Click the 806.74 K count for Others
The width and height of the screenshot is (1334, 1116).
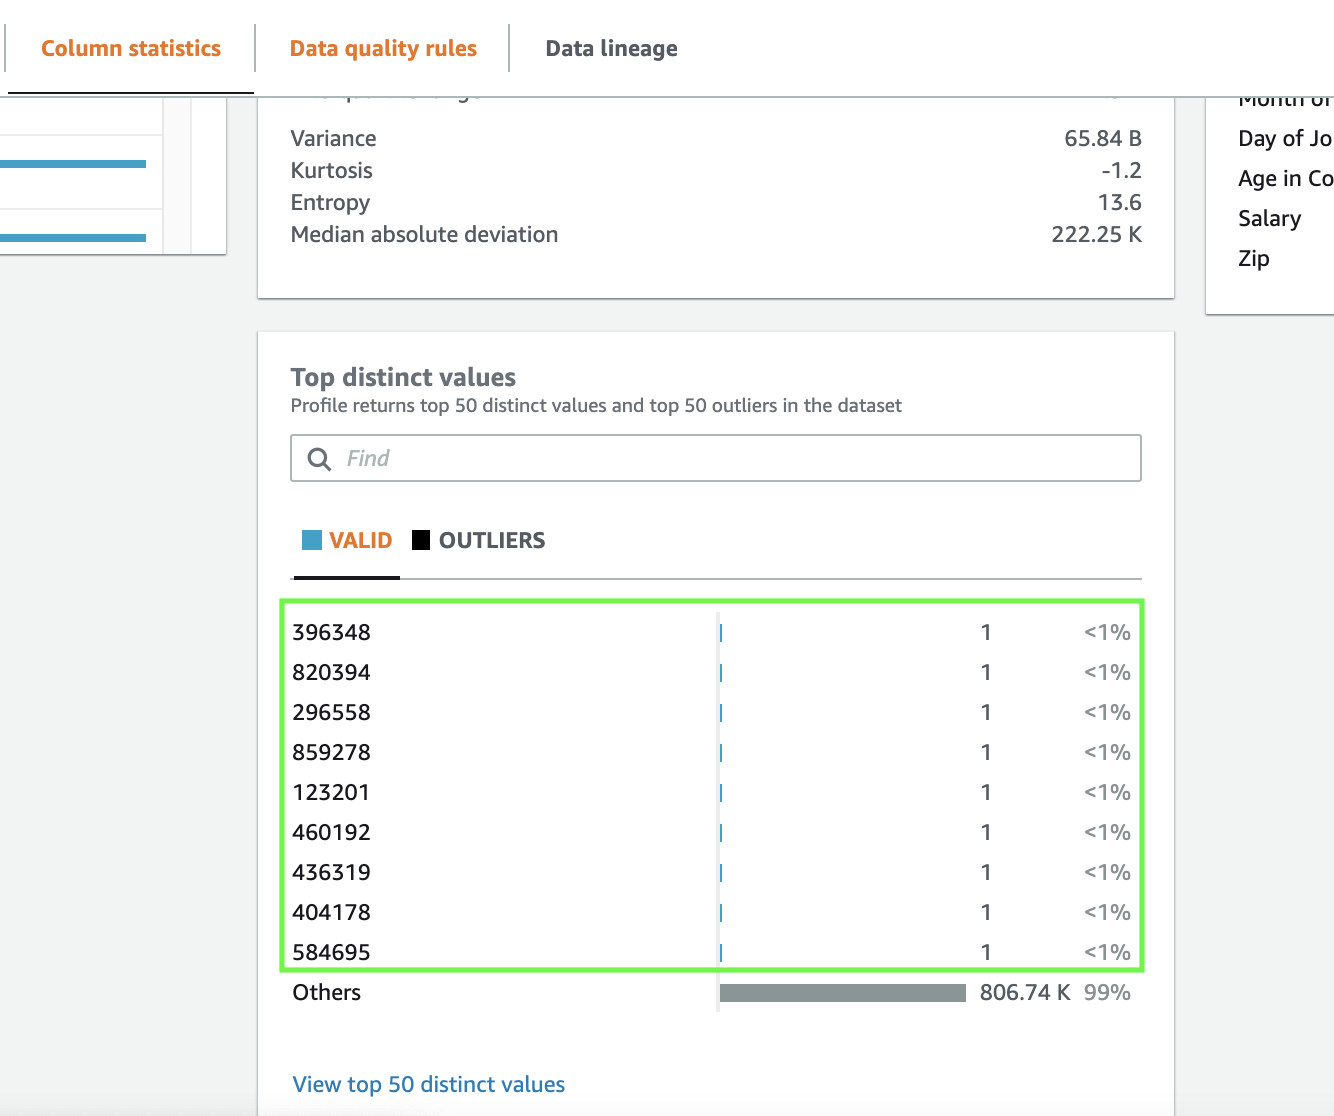point(1025,992)
